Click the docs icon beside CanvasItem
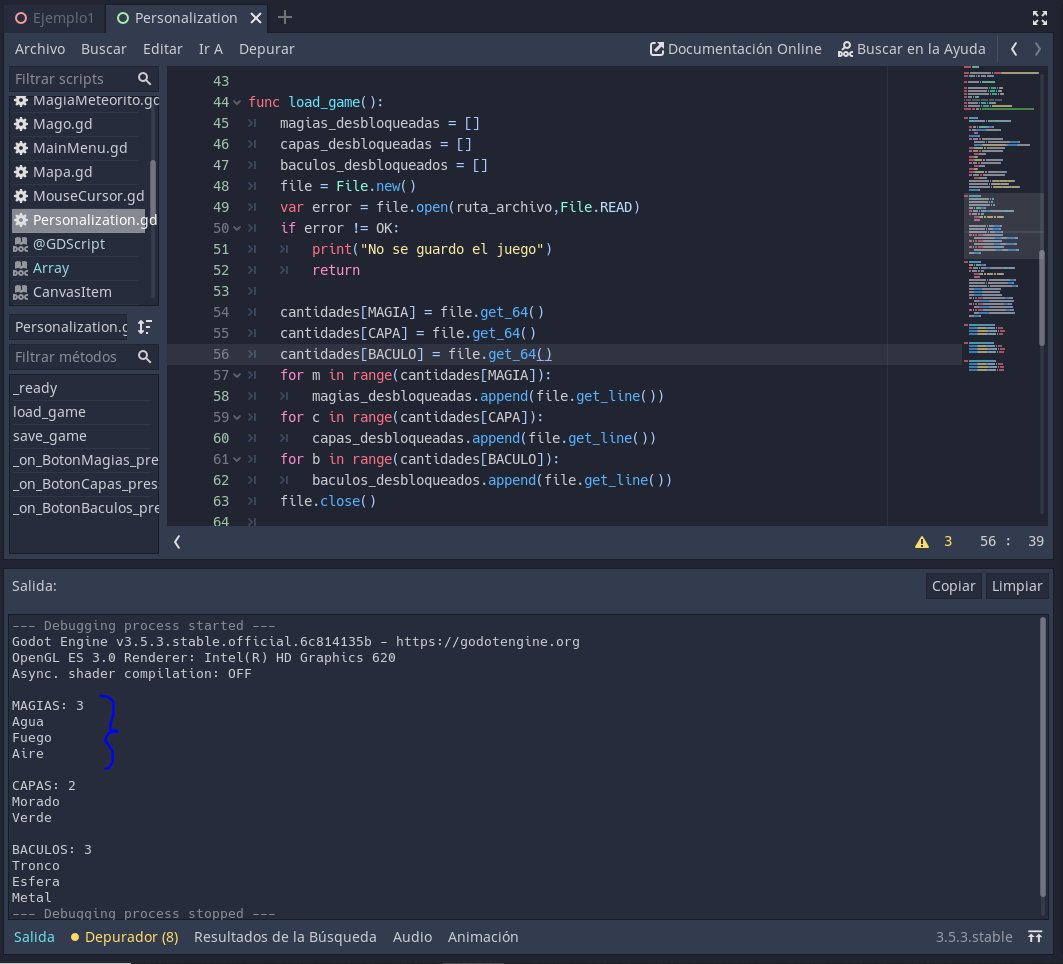 [x=21, y=292]
